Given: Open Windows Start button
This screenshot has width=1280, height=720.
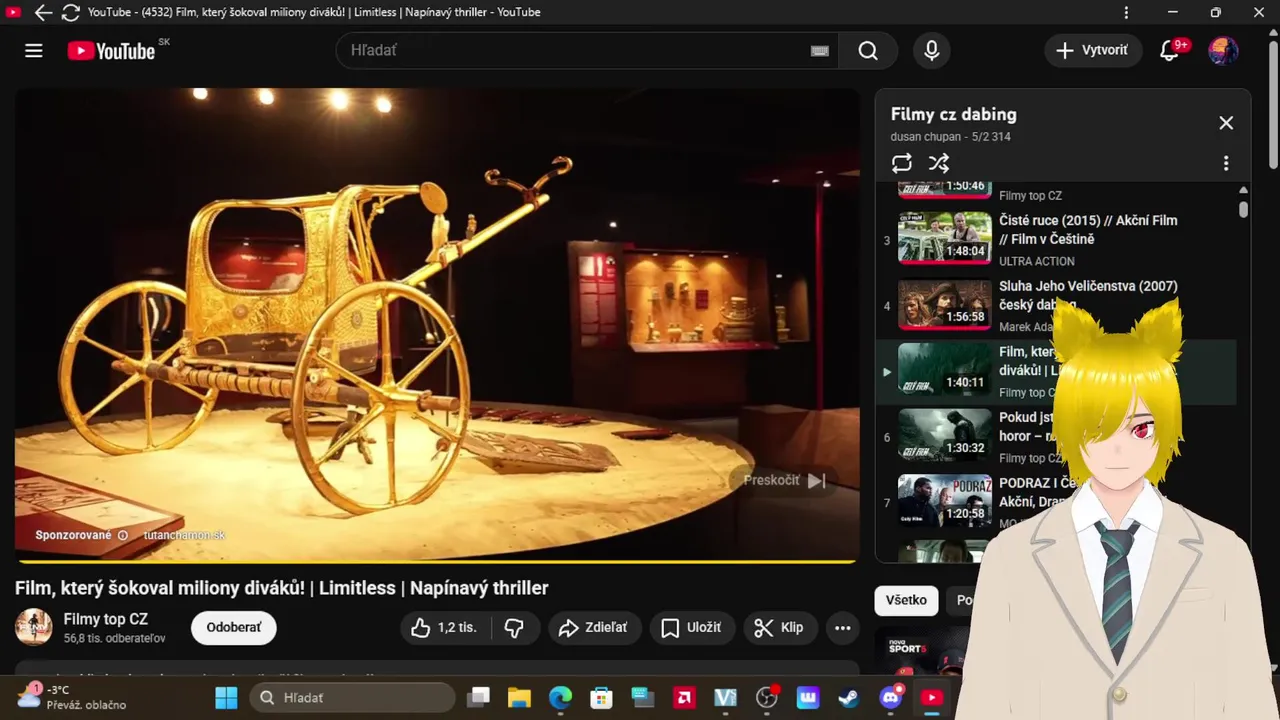Looking at the screenshot, I should click(227, 697).
